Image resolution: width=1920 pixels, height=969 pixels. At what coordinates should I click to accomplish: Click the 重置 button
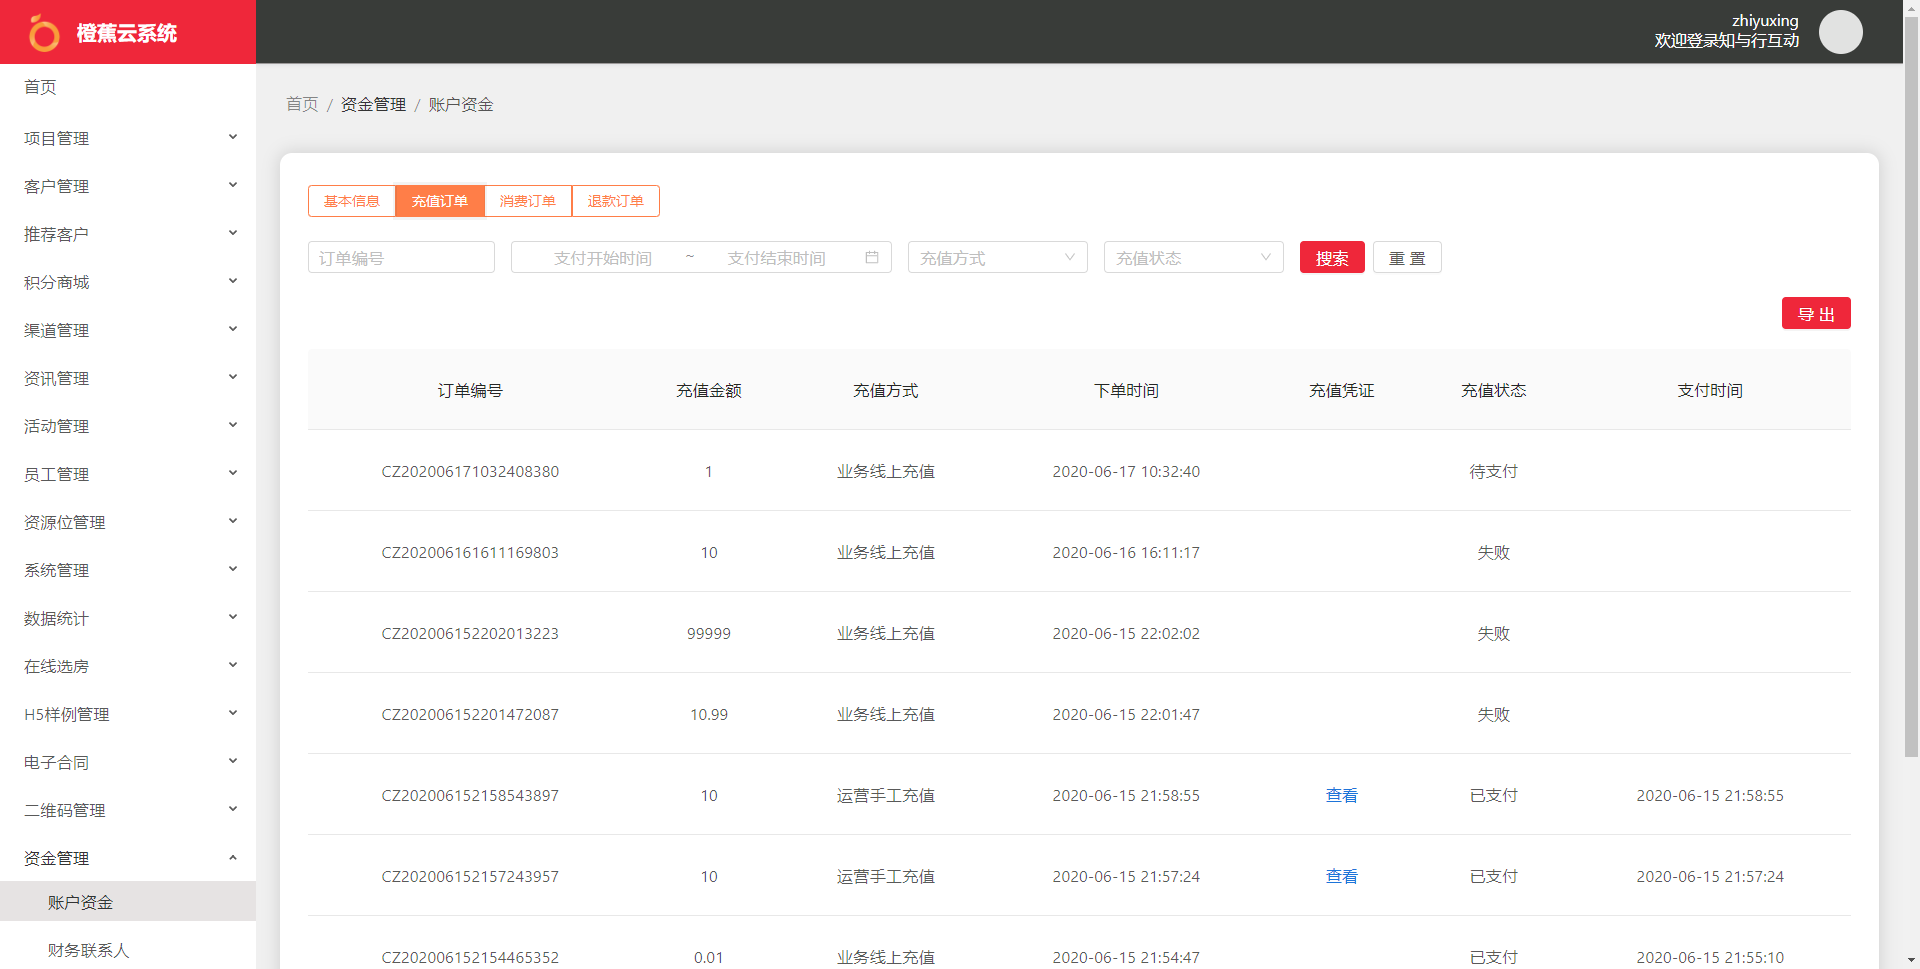[x=1407, y=257]
